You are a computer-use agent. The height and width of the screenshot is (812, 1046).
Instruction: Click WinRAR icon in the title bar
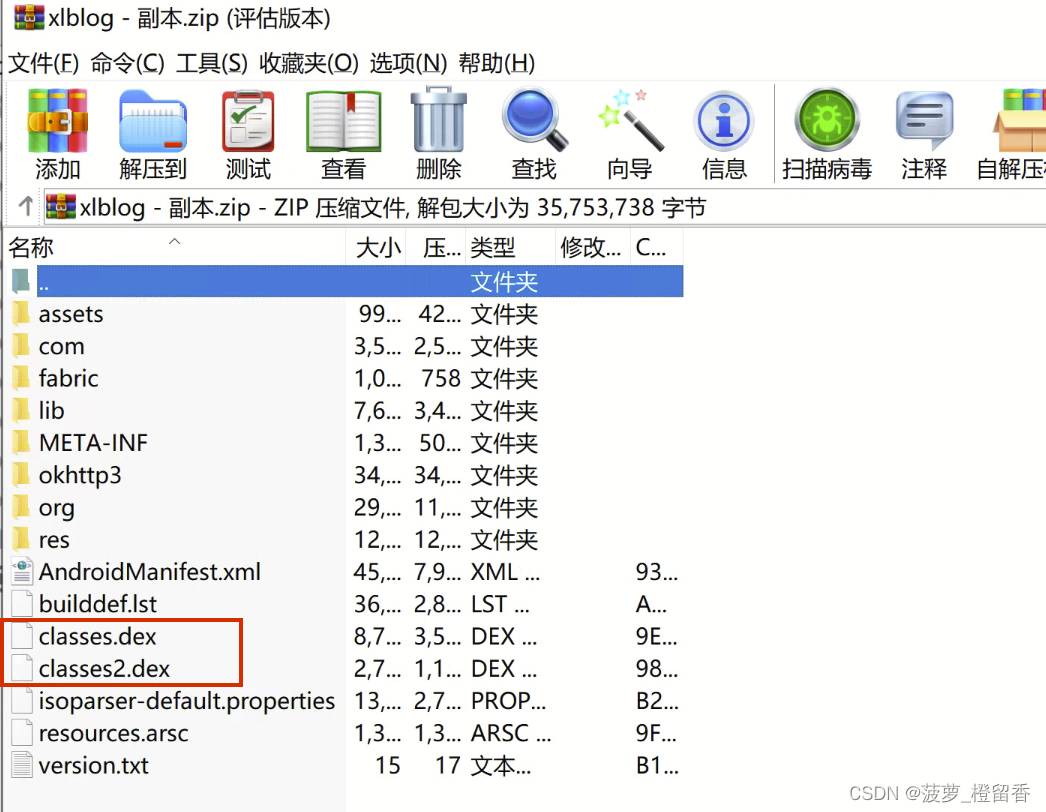click(29, 17)
